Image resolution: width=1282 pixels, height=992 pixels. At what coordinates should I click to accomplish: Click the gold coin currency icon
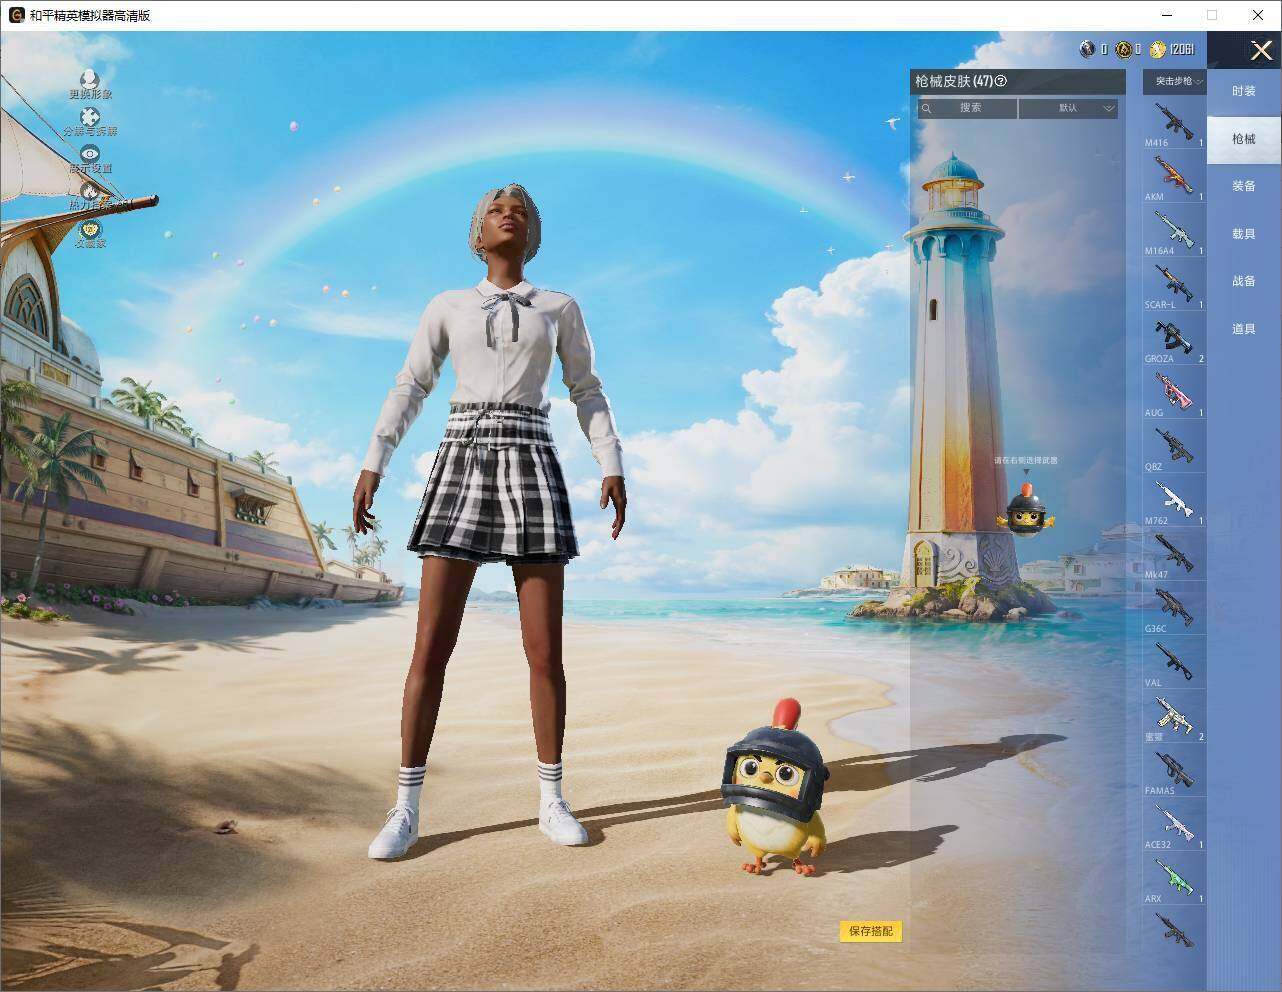(1157, 49)
